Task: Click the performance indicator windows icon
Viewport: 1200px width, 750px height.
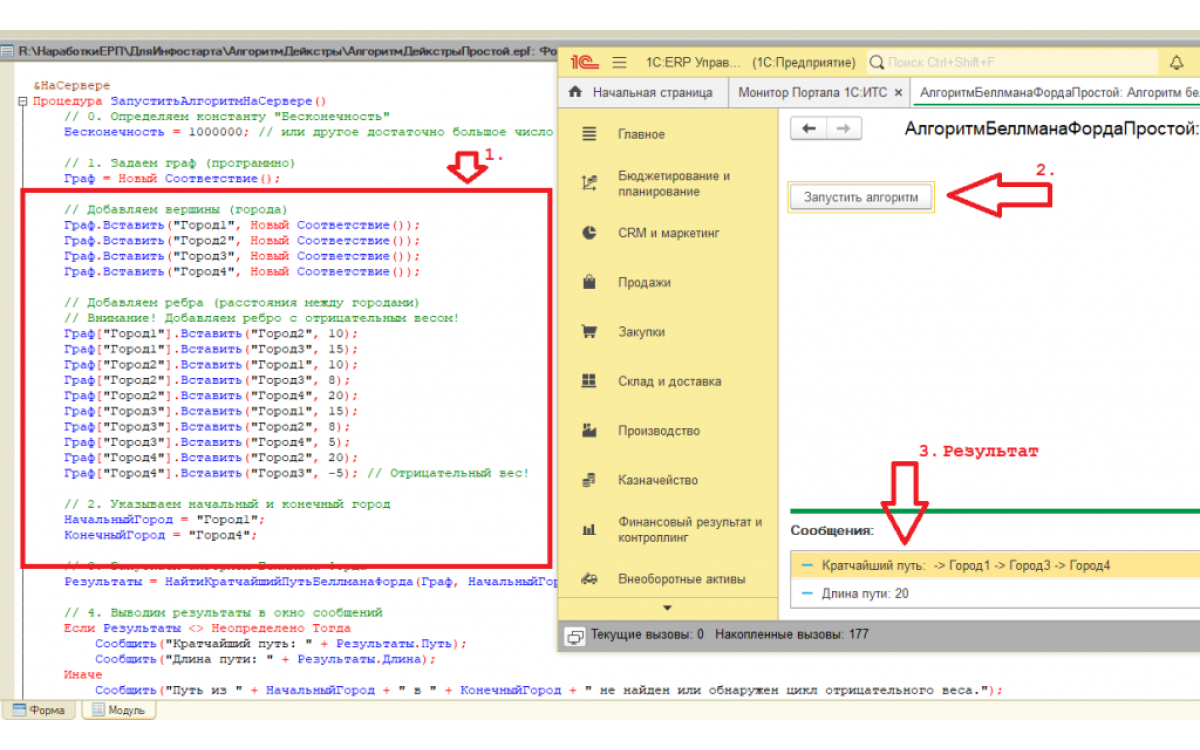Action: [x=575, y=635]
